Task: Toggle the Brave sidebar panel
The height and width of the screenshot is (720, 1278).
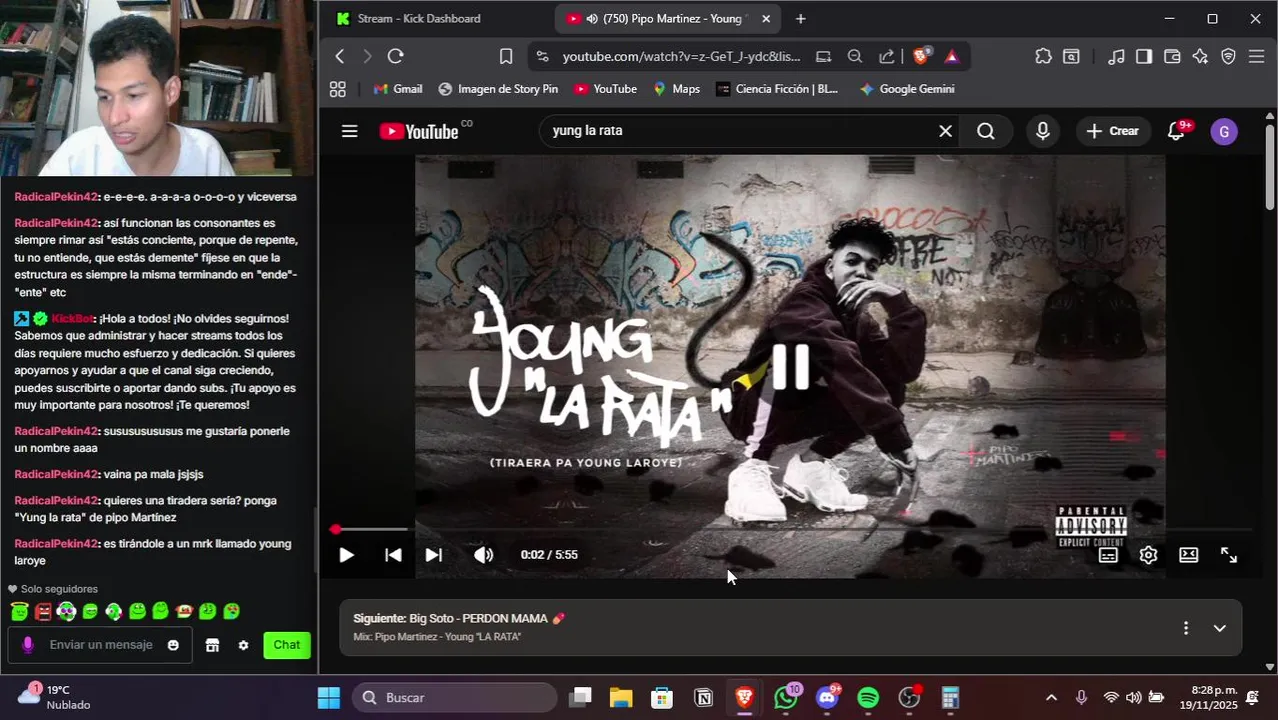Action: point(1144,57)
